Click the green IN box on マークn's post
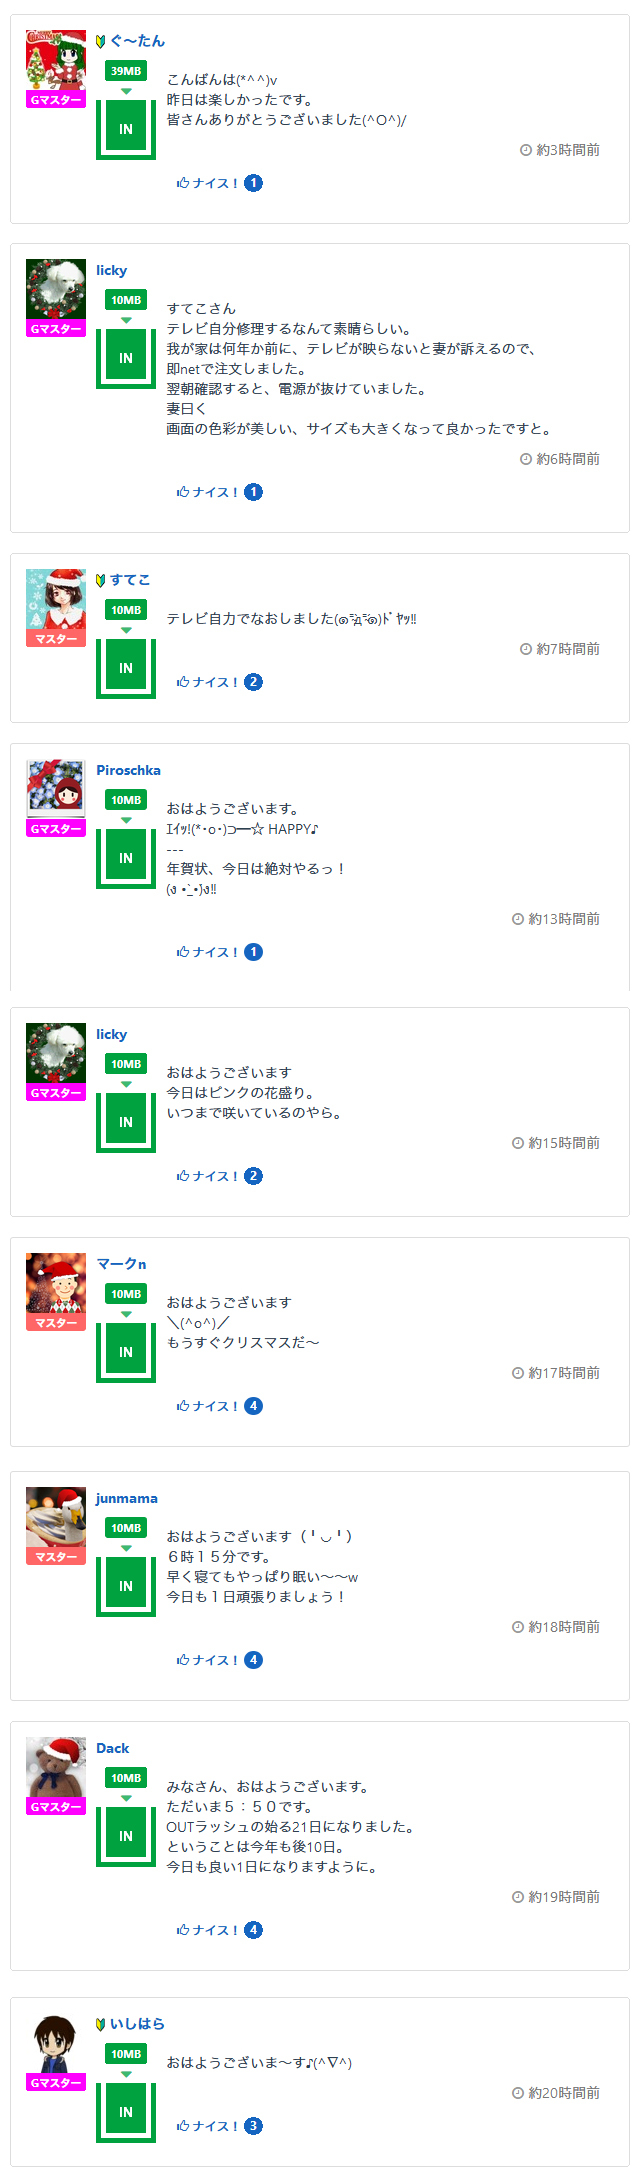This screenshot has width=640, height=2181. 126,1352
